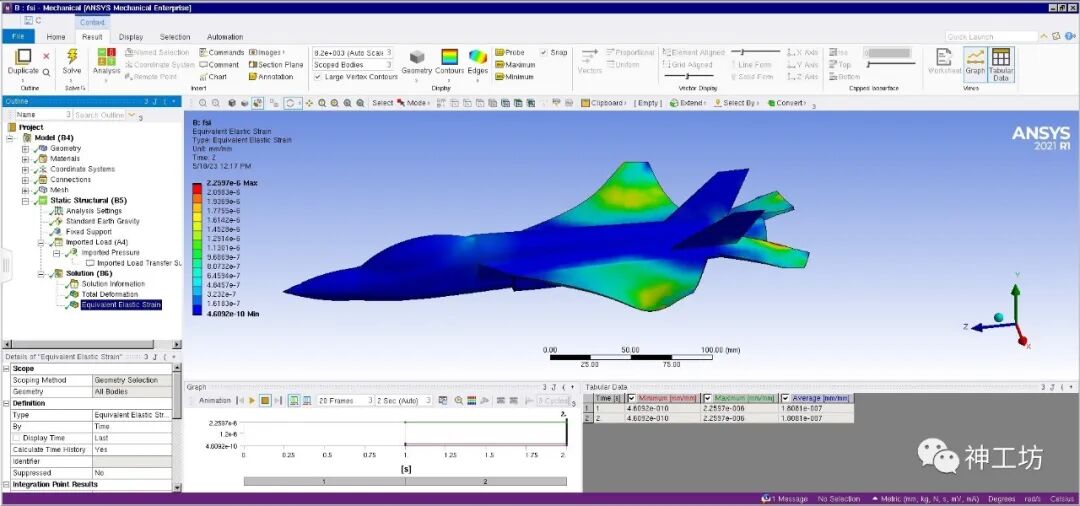The height and width of the screenshot is (506, 1080).
Task: Click the Edges display icon
Action: [478, 57]
